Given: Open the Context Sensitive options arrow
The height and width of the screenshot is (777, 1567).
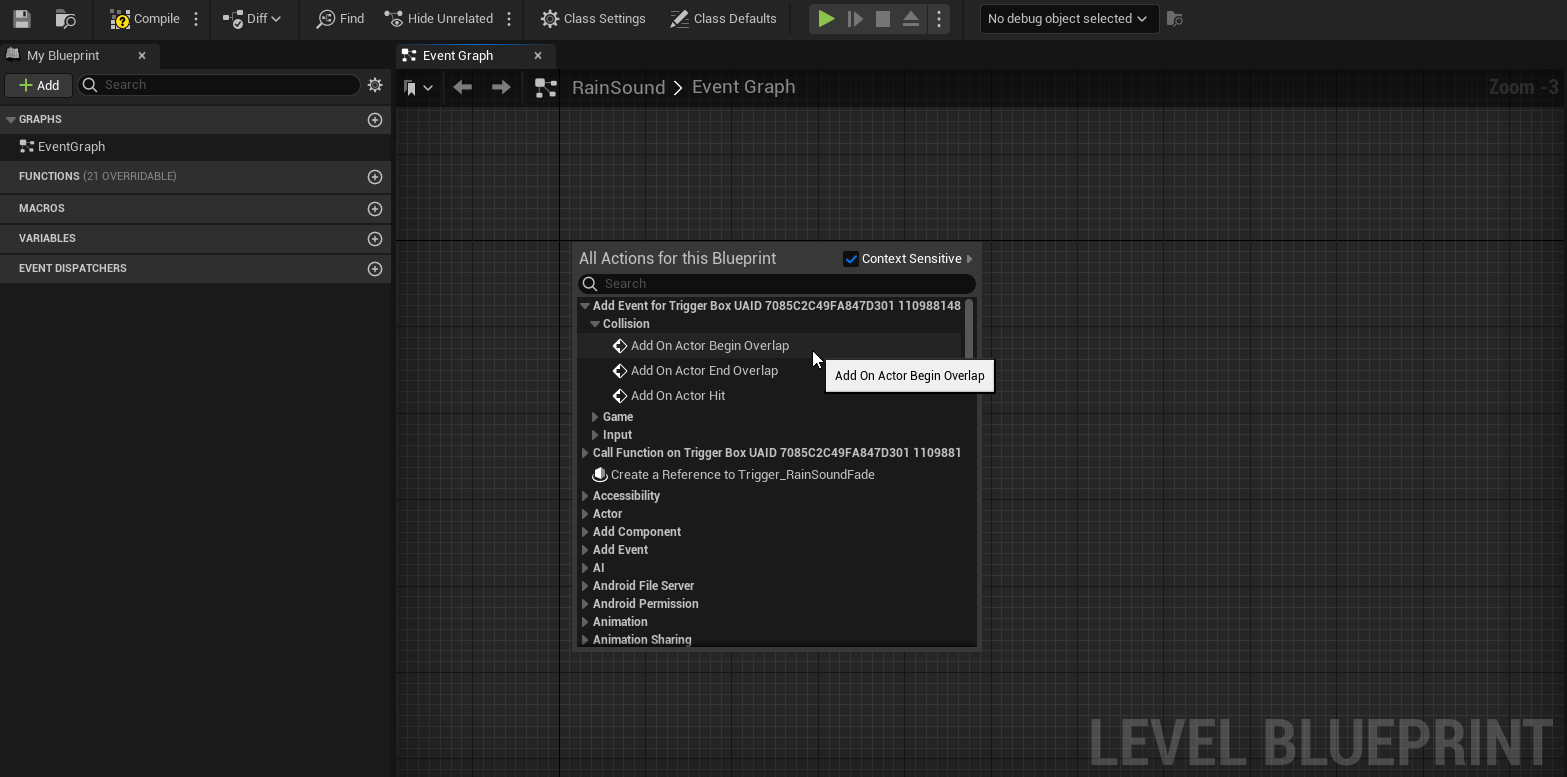Looking at the screenshot, I should 969,259.
